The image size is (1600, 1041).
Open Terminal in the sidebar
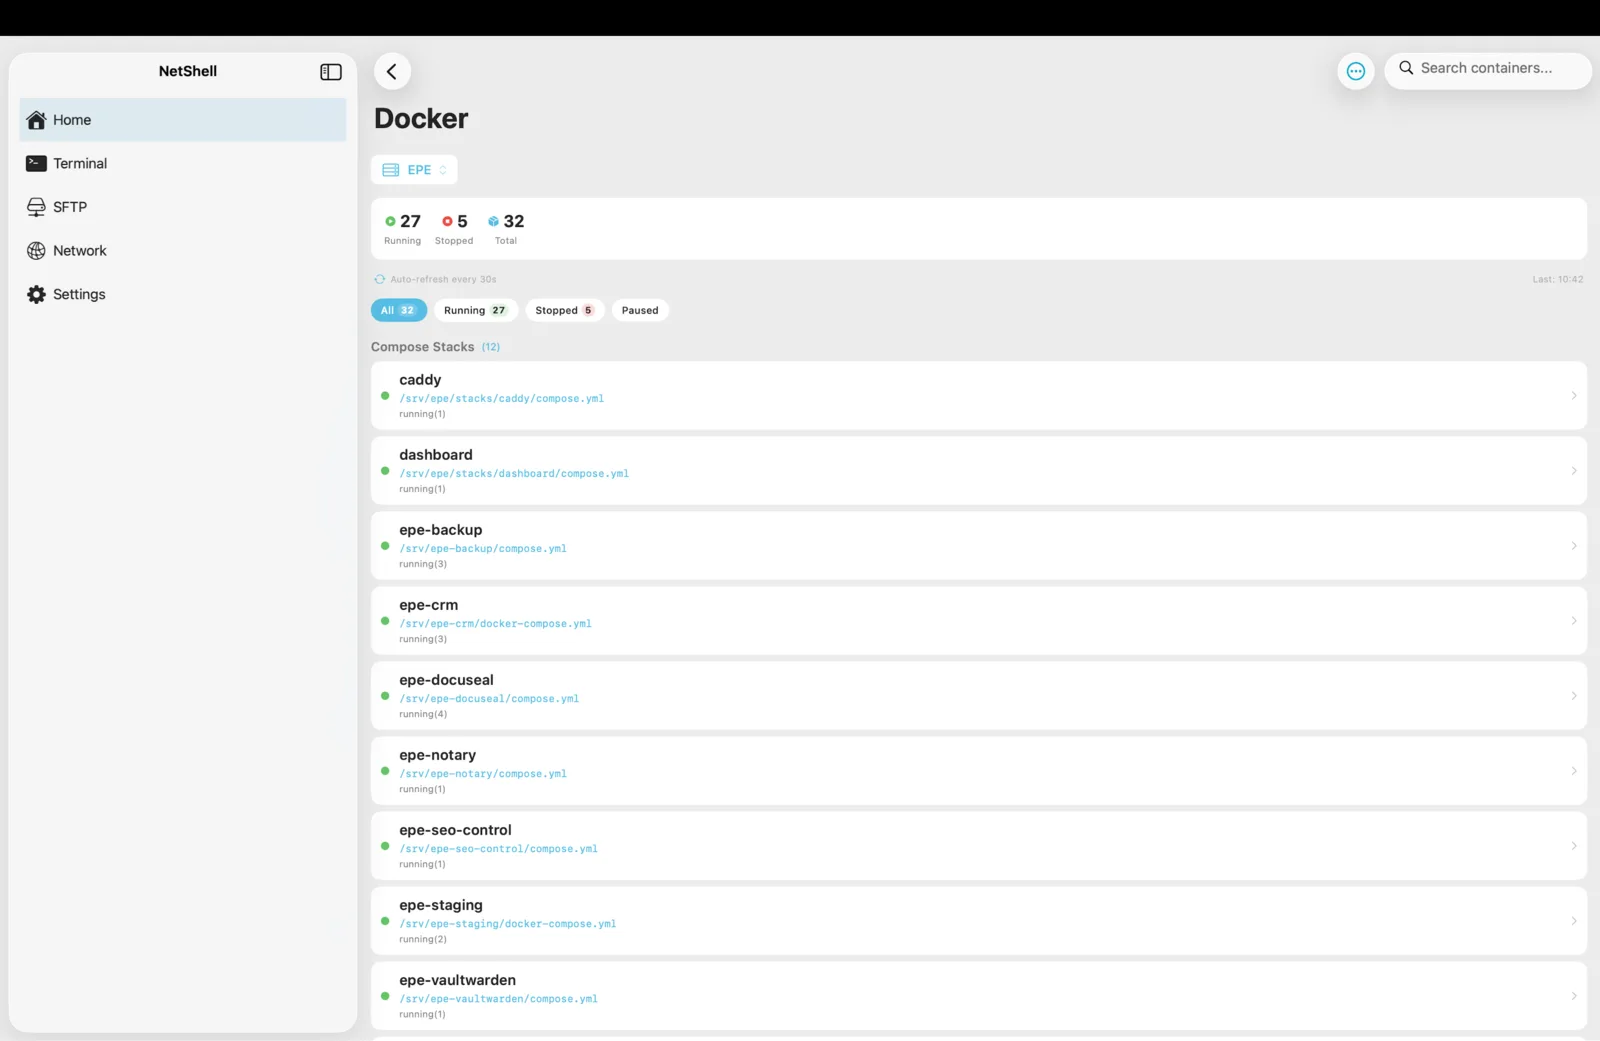183,163
